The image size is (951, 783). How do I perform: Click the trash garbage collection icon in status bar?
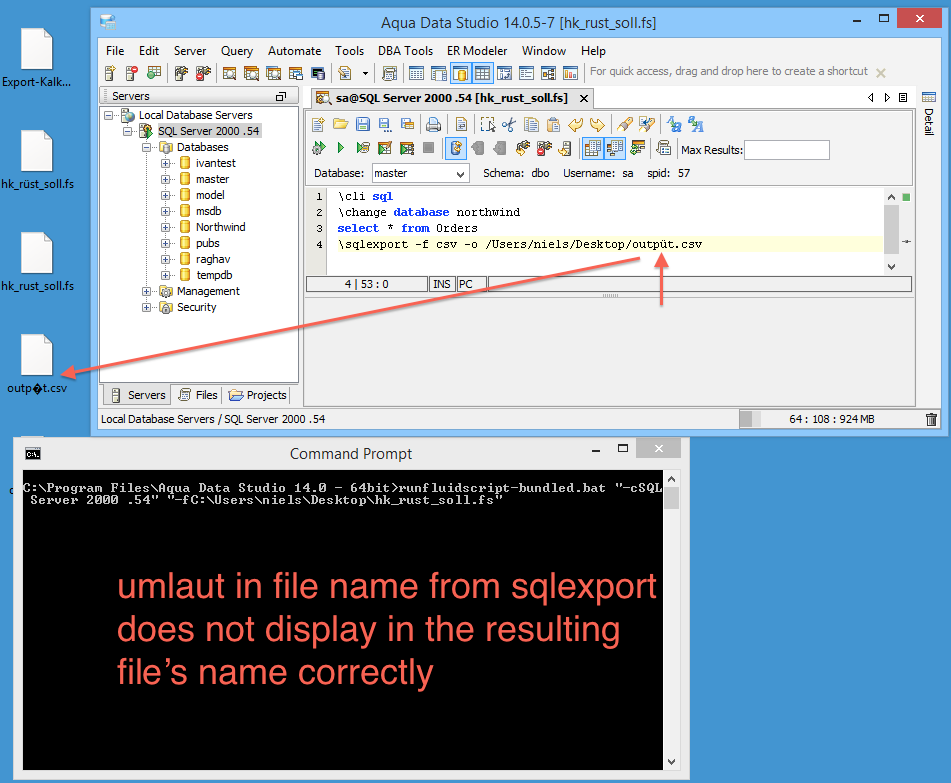click(932, 419)
